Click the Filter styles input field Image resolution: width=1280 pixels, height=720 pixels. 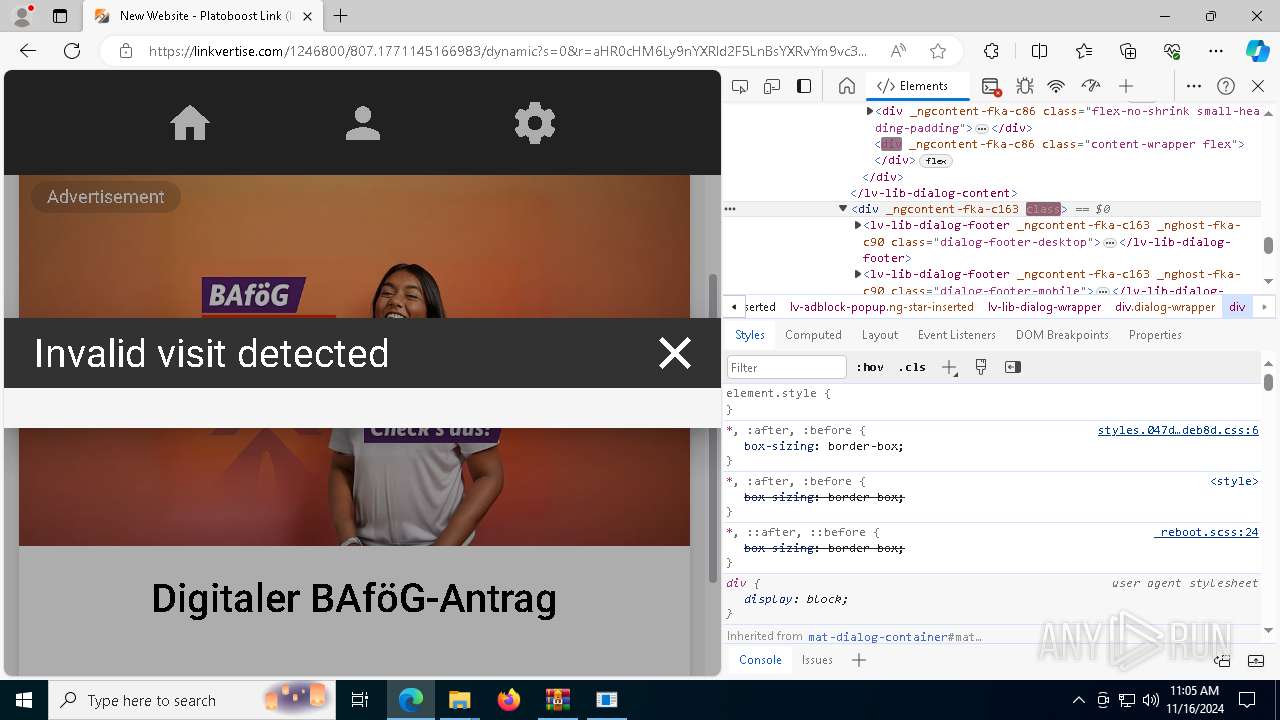[x=787, y=367]
